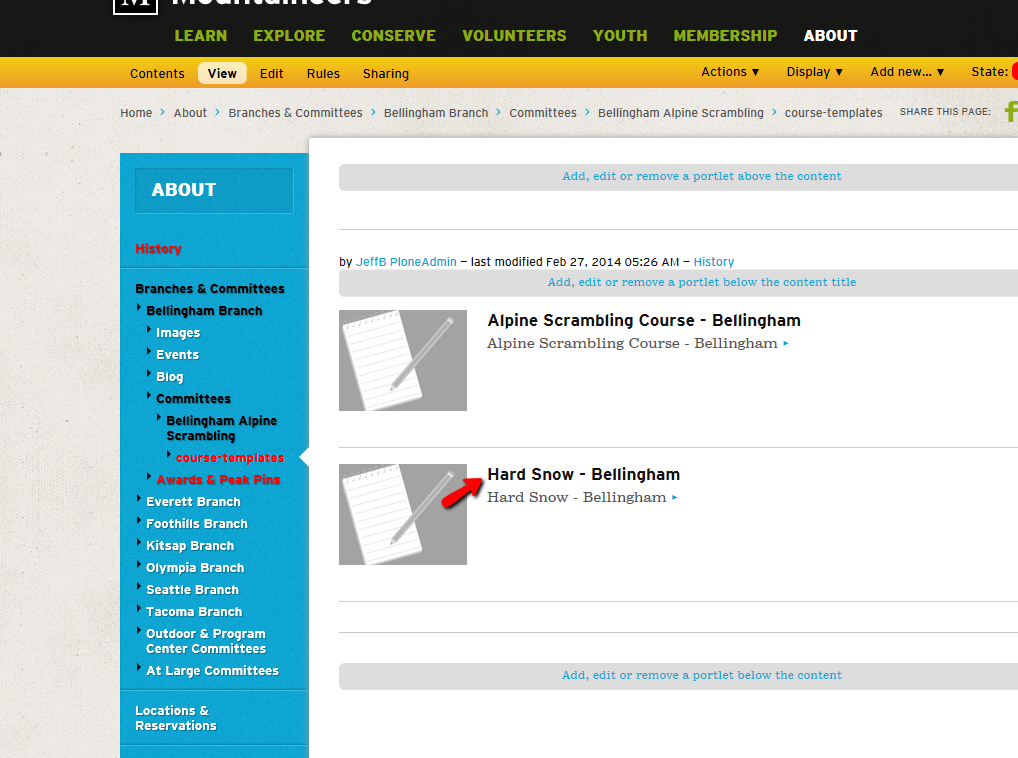Open the Sharing tab
Screen dimensions: 1018x758
(386, 73)
